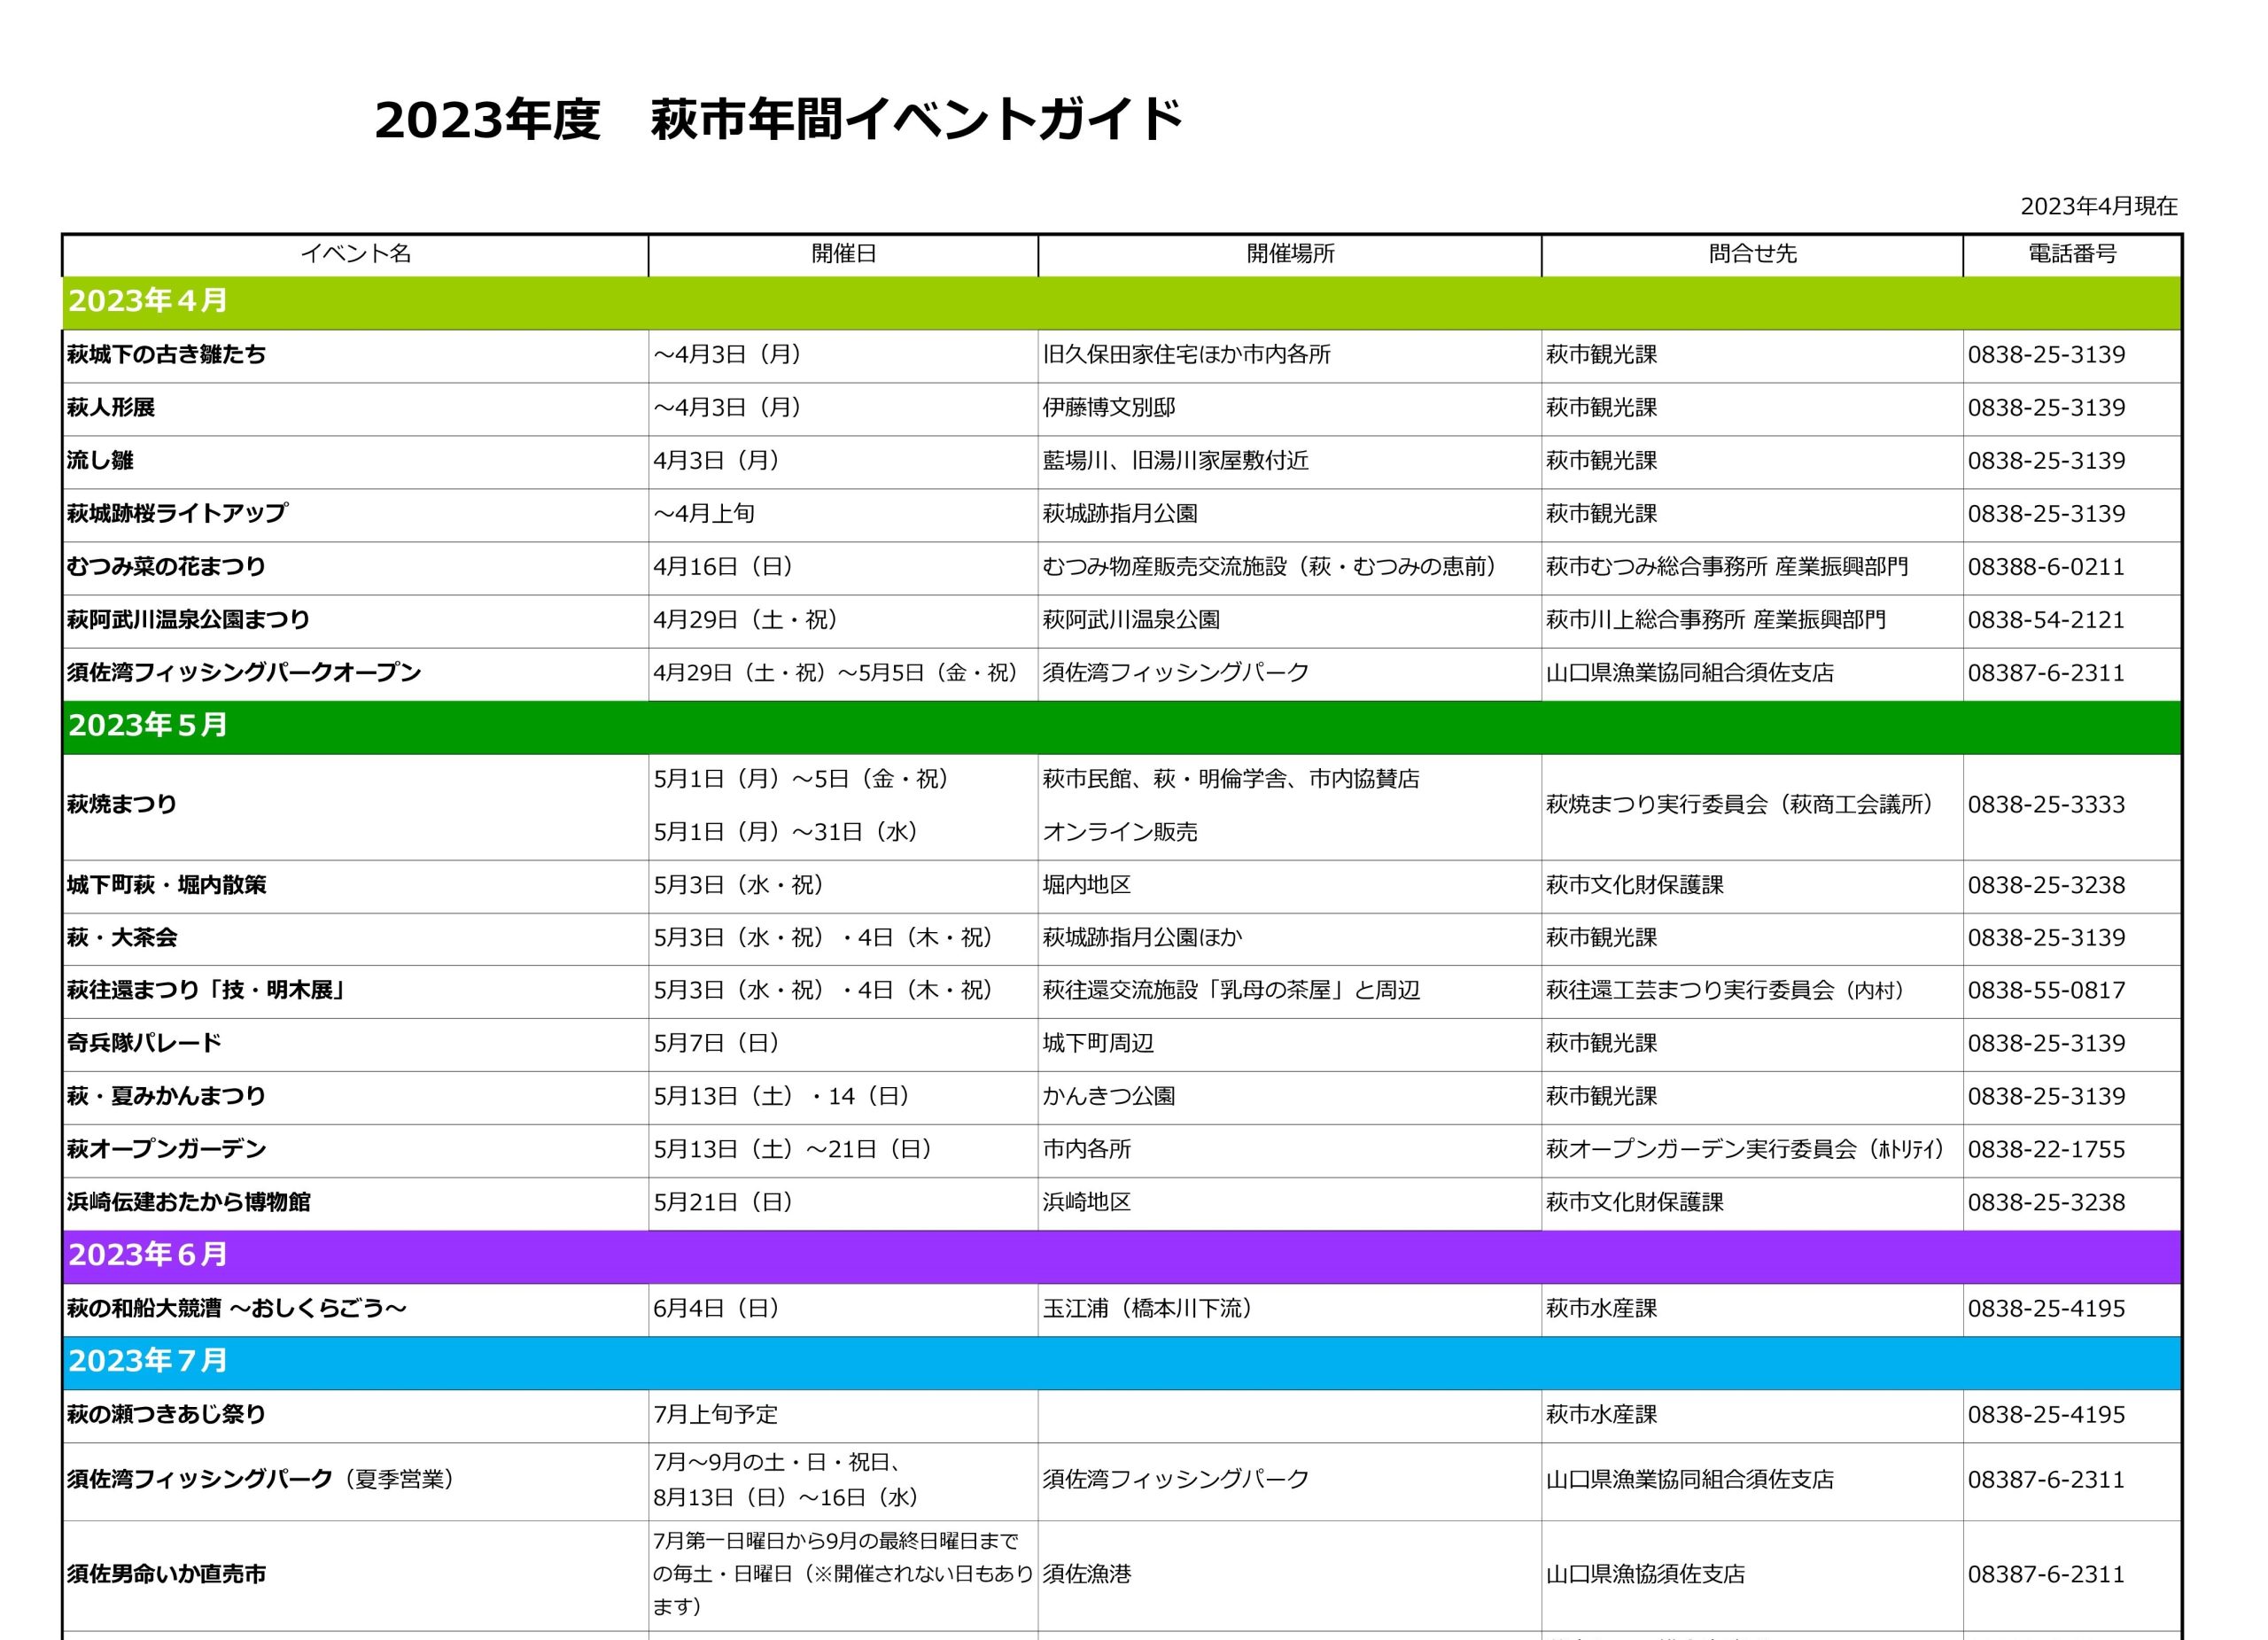Click venue 萩往還交流施設「乳母の茶屋」と周辺
Image resolution: width=2268 pixels, height=1640 pixels.
point(1231,990)
